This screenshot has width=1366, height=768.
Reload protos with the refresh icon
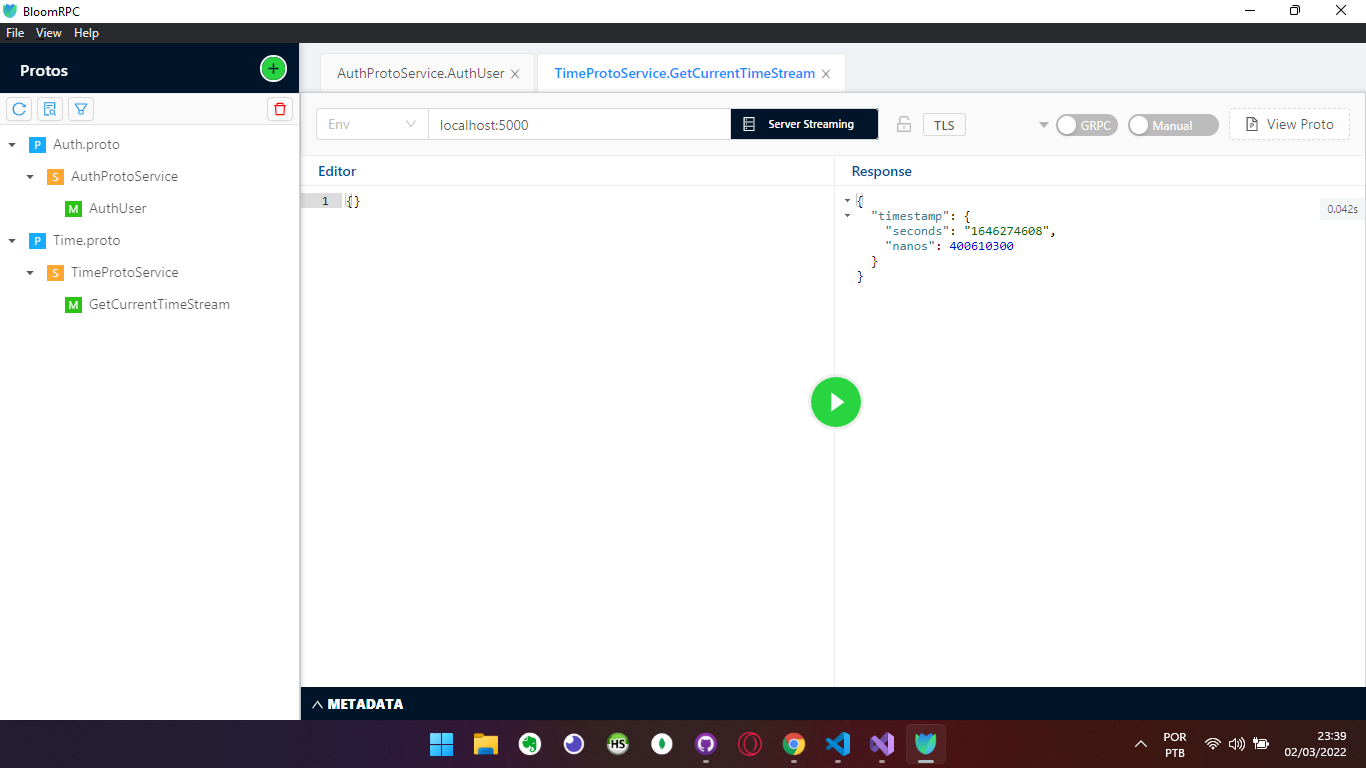pyautogui.click(x=19, y=109)
